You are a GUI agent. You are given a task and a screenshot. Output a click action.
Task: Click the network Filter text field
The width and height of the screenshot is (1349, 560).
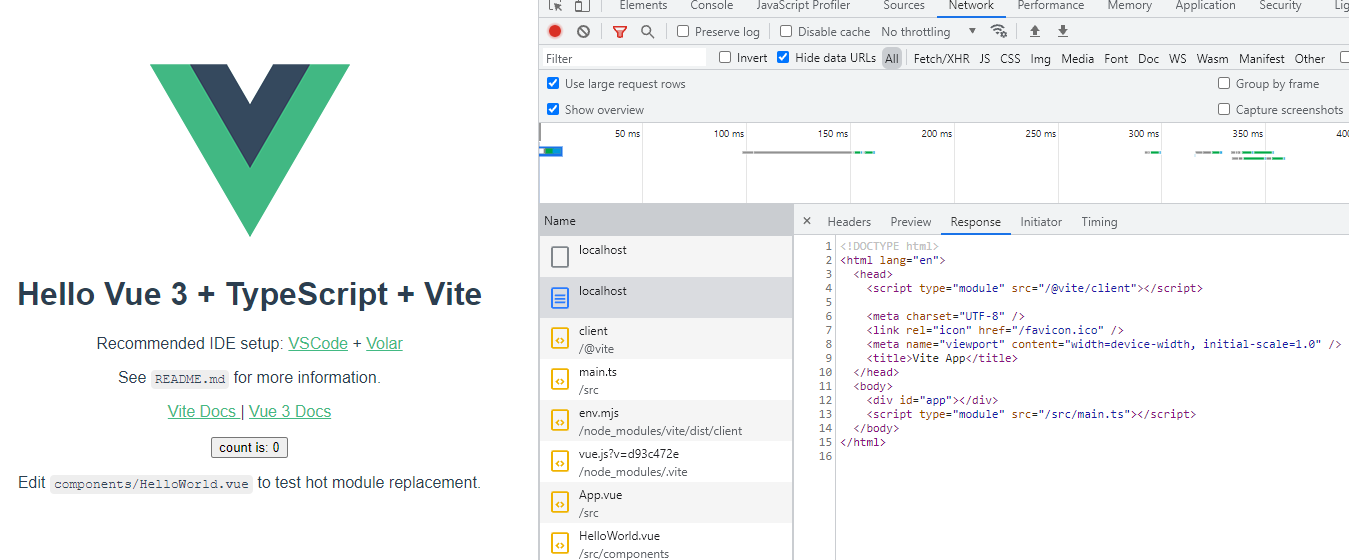tap(624, 58)
